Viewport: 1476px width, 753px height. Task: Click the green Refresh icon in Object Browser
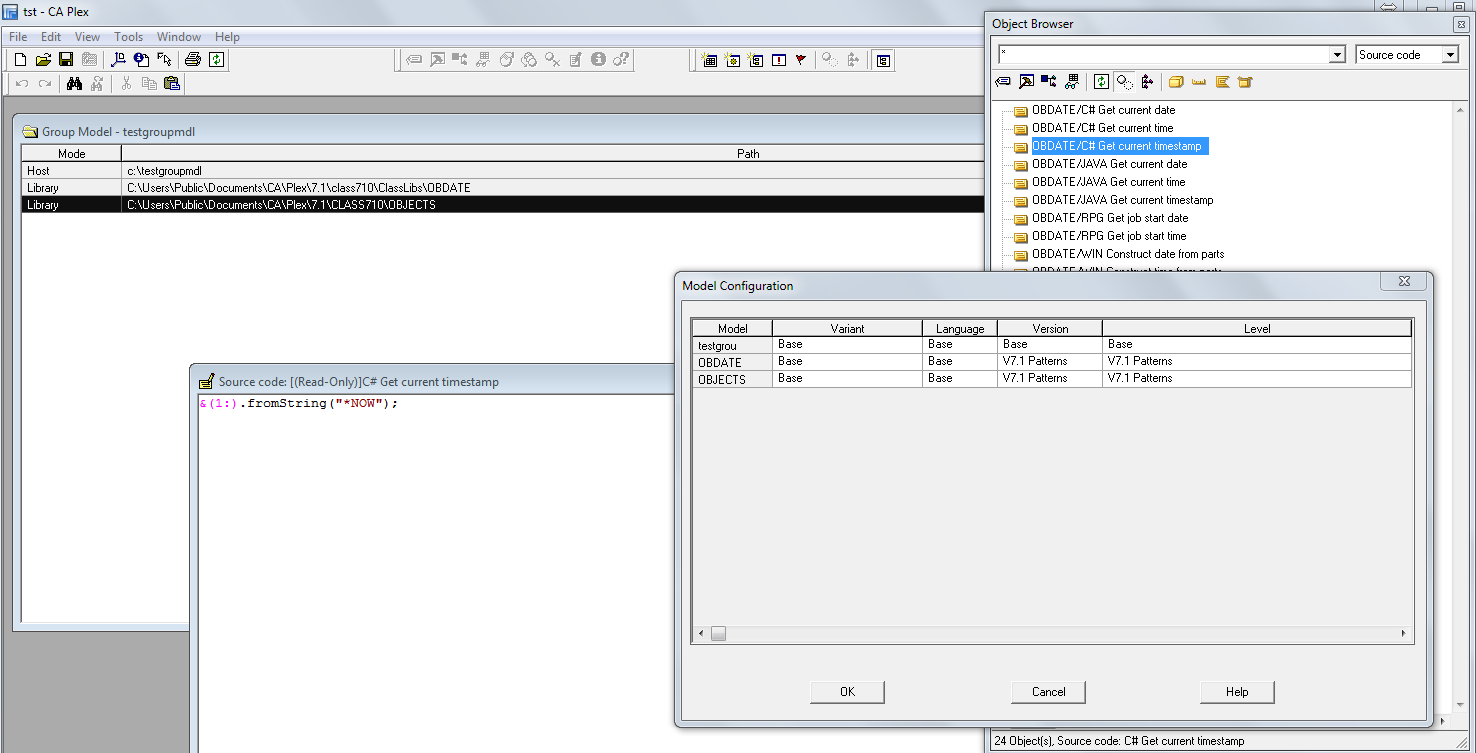[1101, 82]
